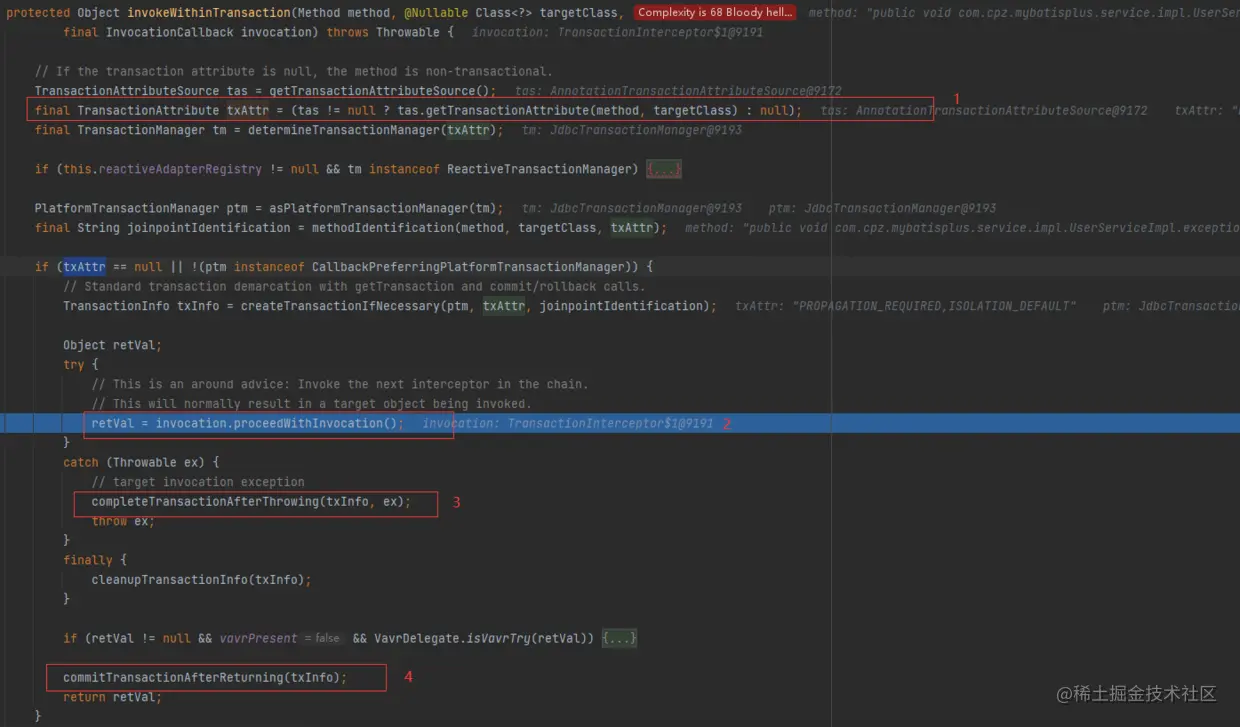
Task: Click comment 'target invocation exception'
Action: pos(198,482)
